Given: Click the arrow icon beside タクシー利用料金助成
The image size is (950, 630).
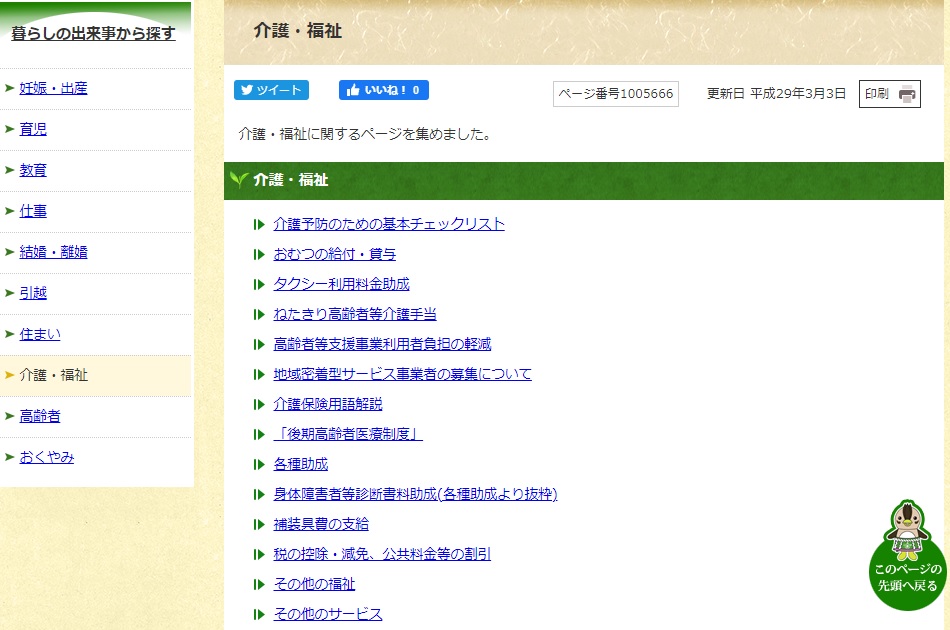Looking at the screenshot, I should (259, 285).
